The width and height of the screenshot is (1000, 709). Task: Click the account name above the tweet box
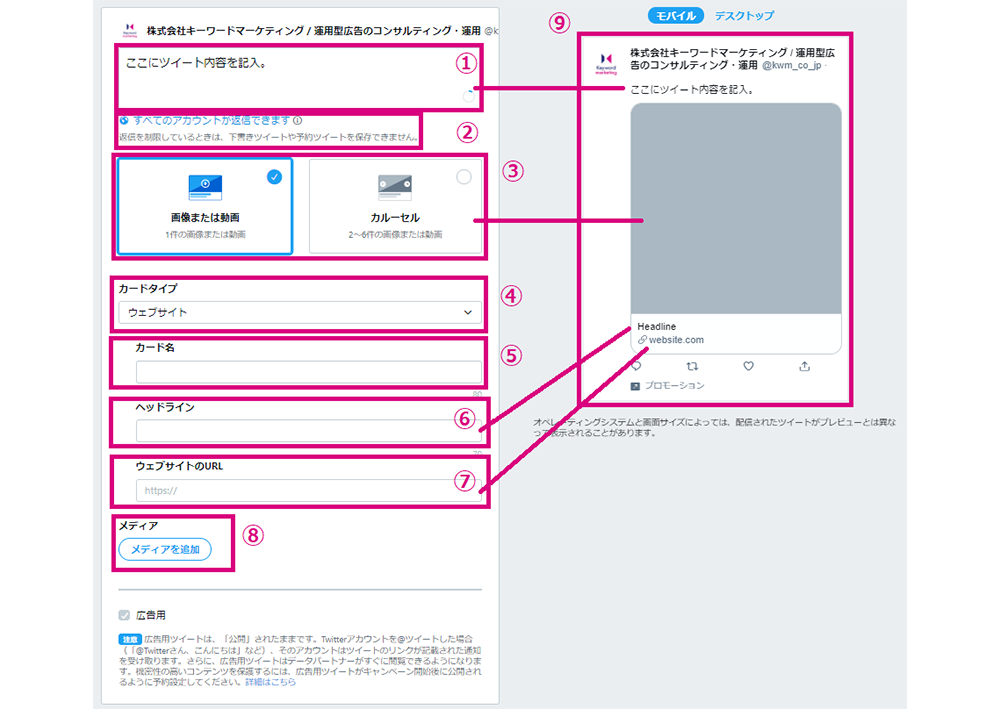(x=314, y=31)
